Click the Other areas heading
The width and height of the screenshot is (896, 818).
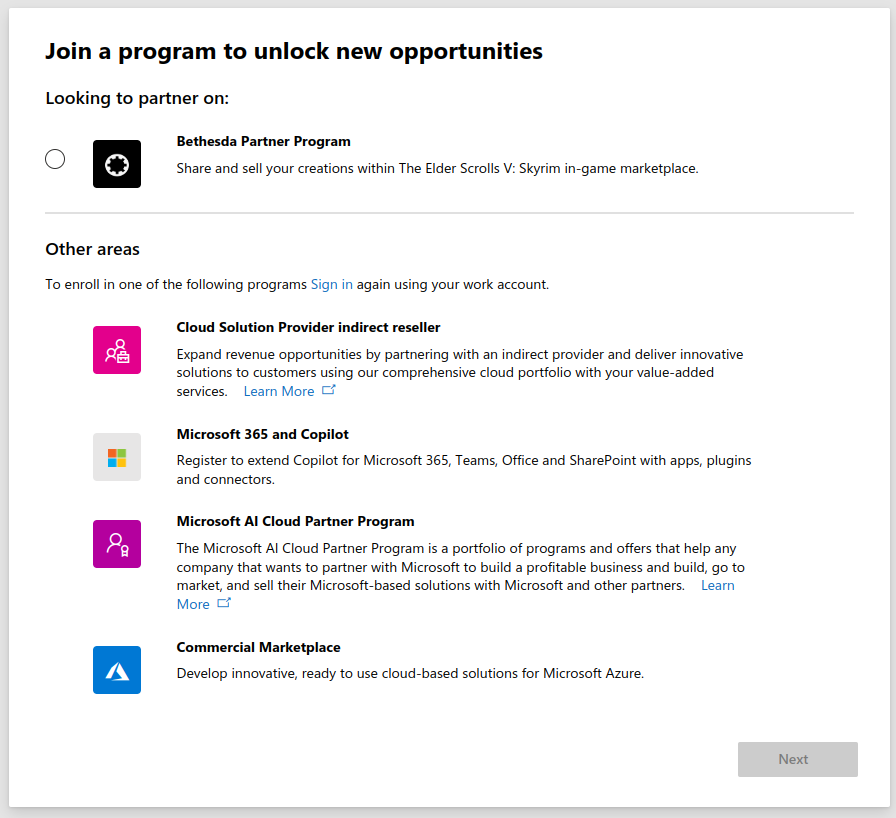(93, 250)
